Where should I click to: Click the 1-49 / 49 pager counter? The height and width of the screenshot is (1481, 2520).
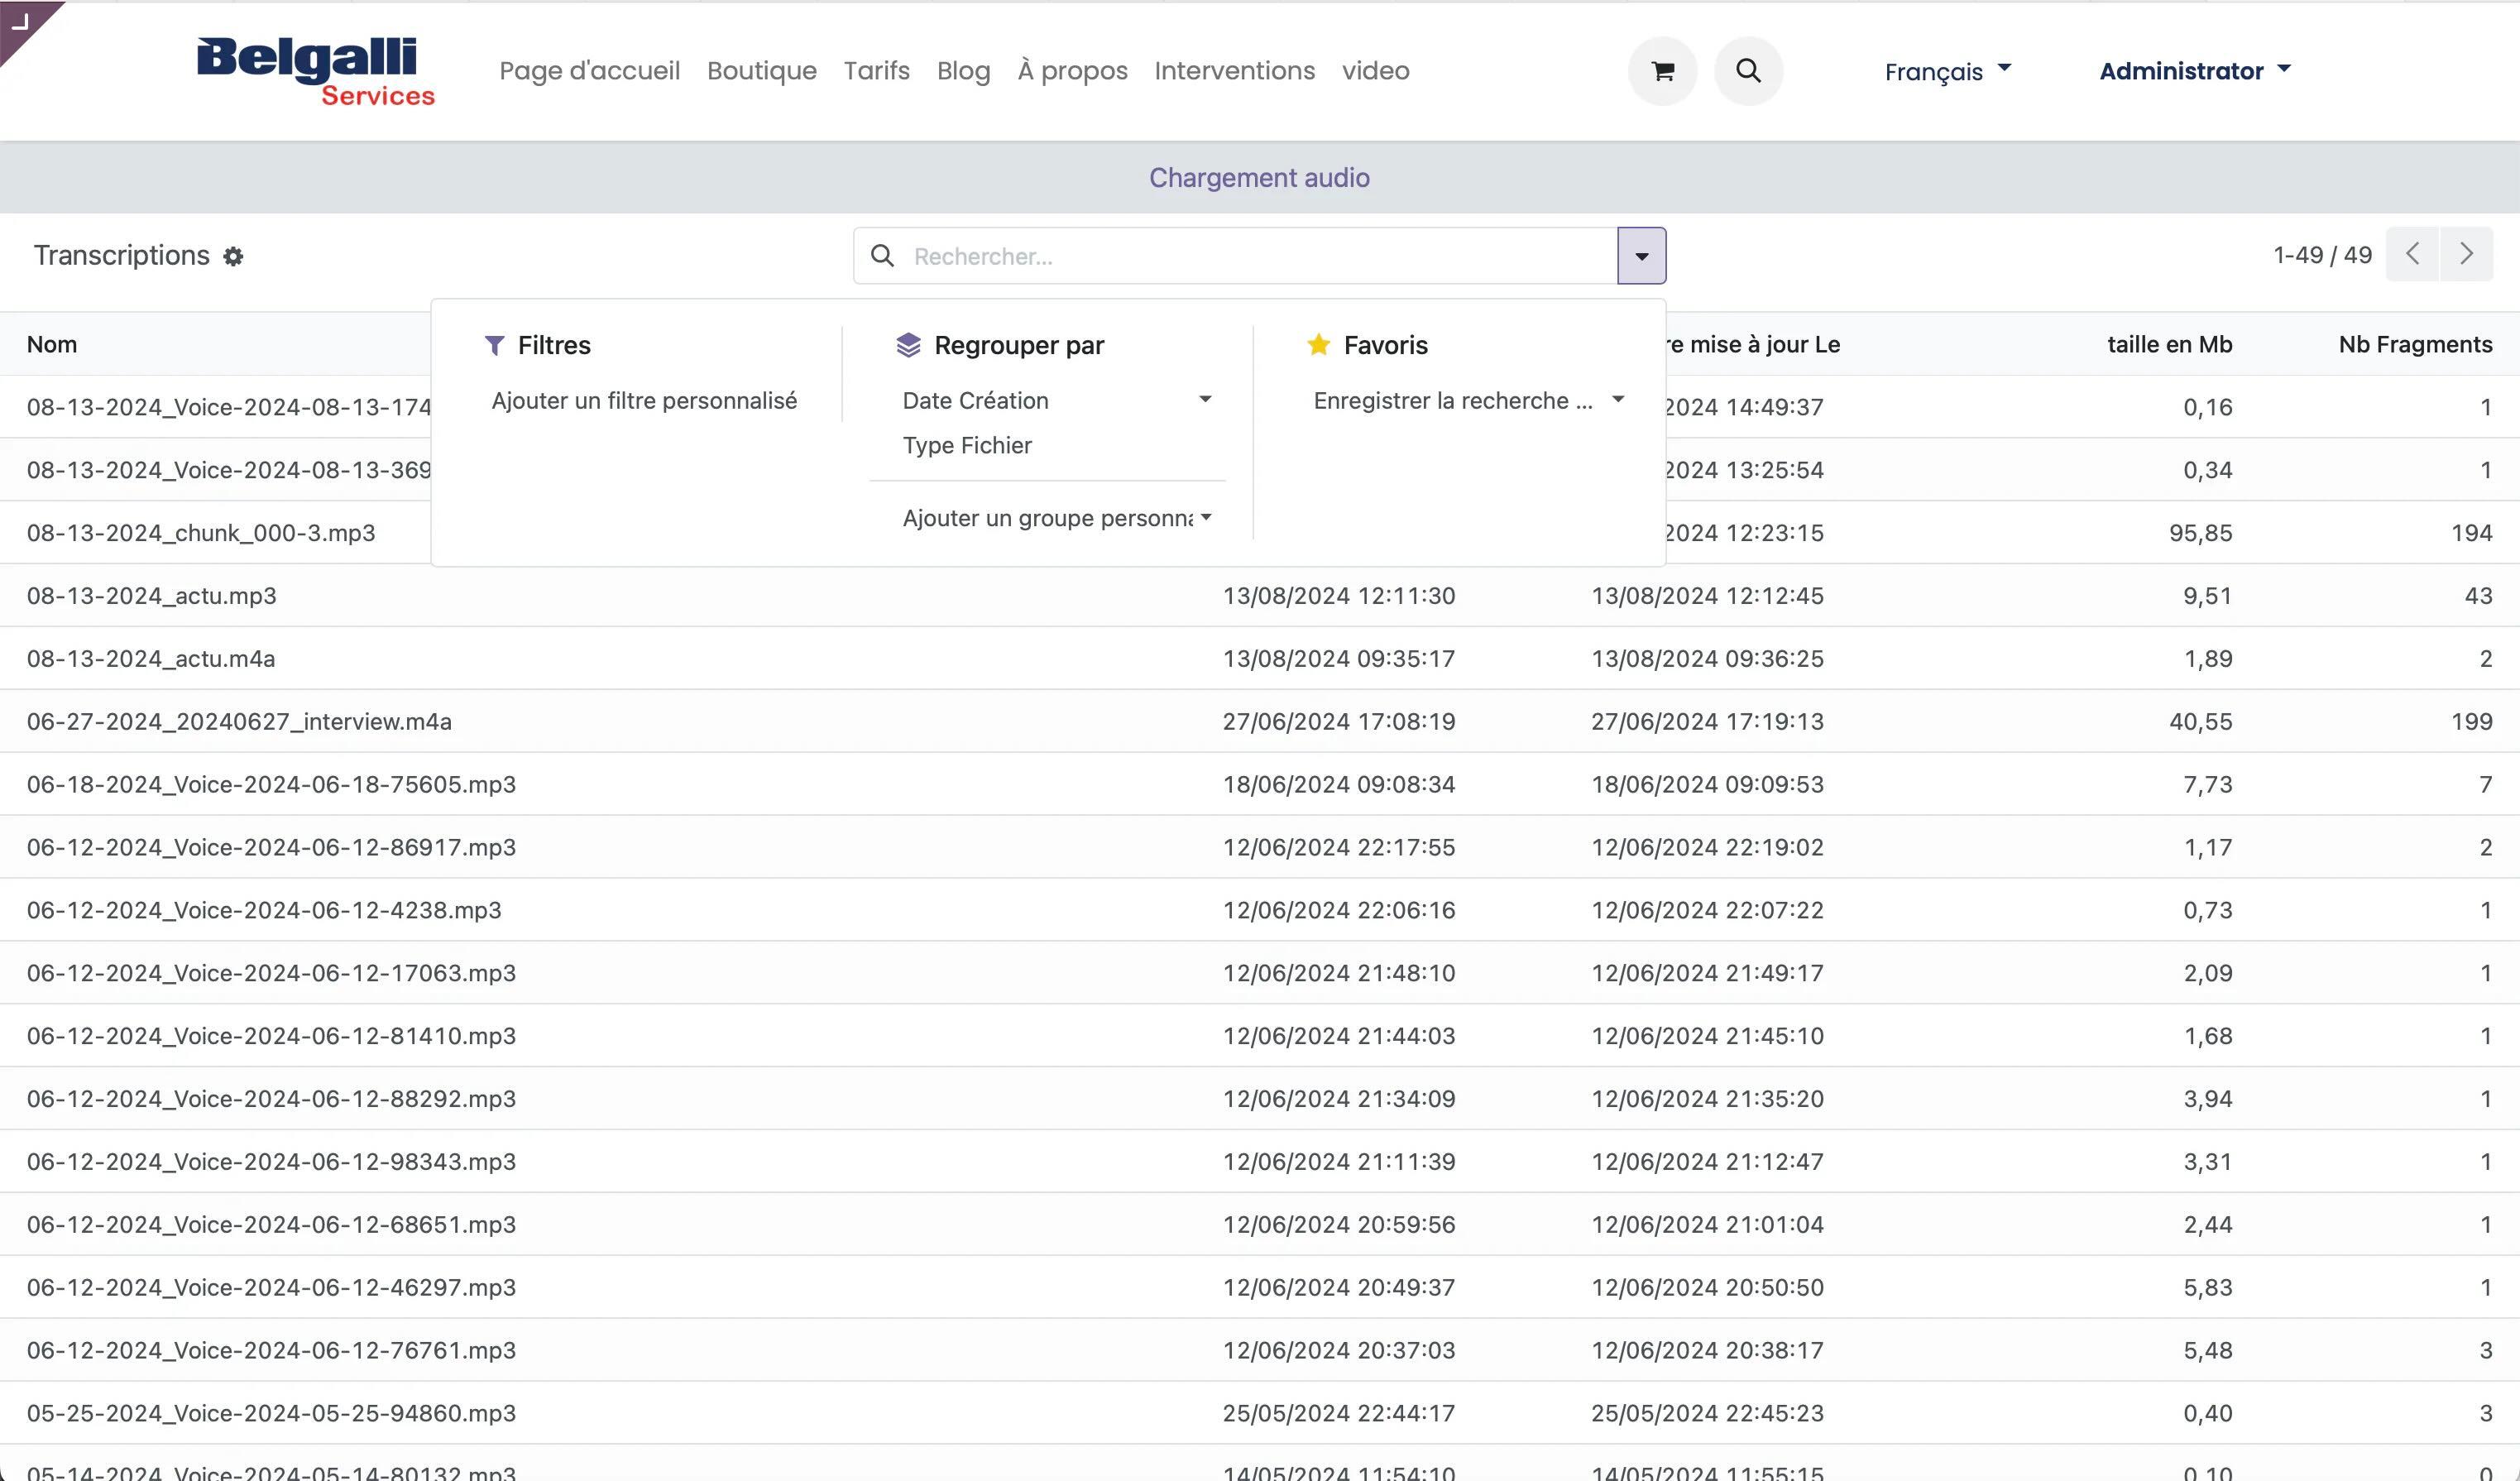tap(2322, 255)
